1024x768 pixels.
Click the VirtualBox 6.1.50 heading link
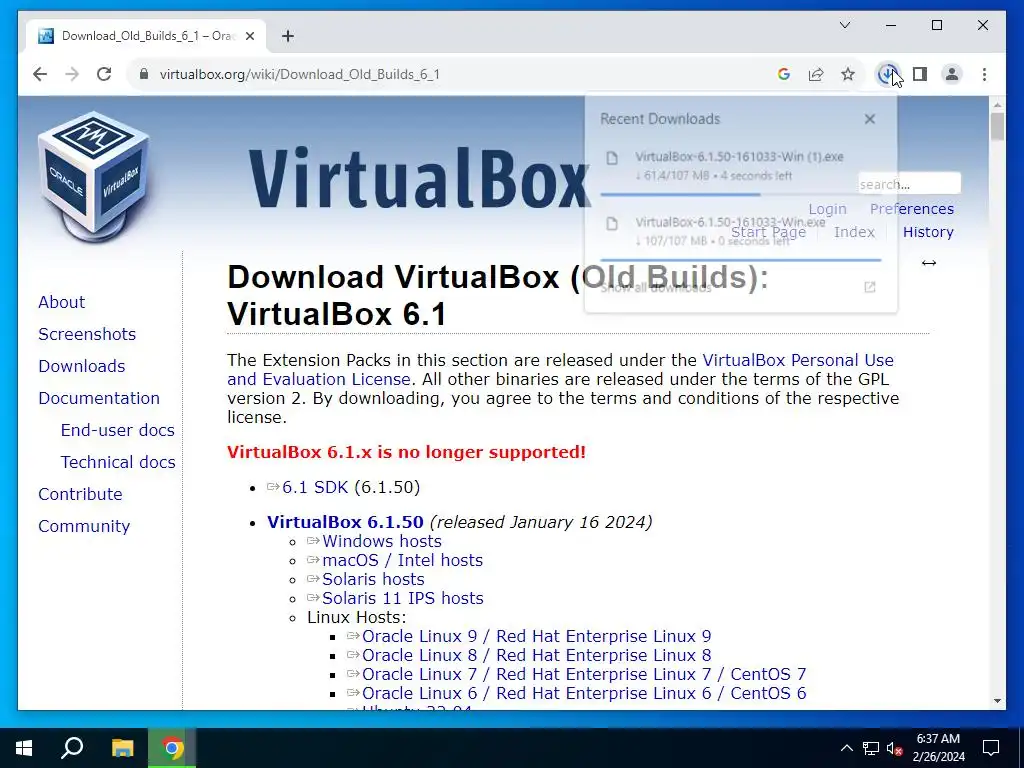[x=345, y=522]
